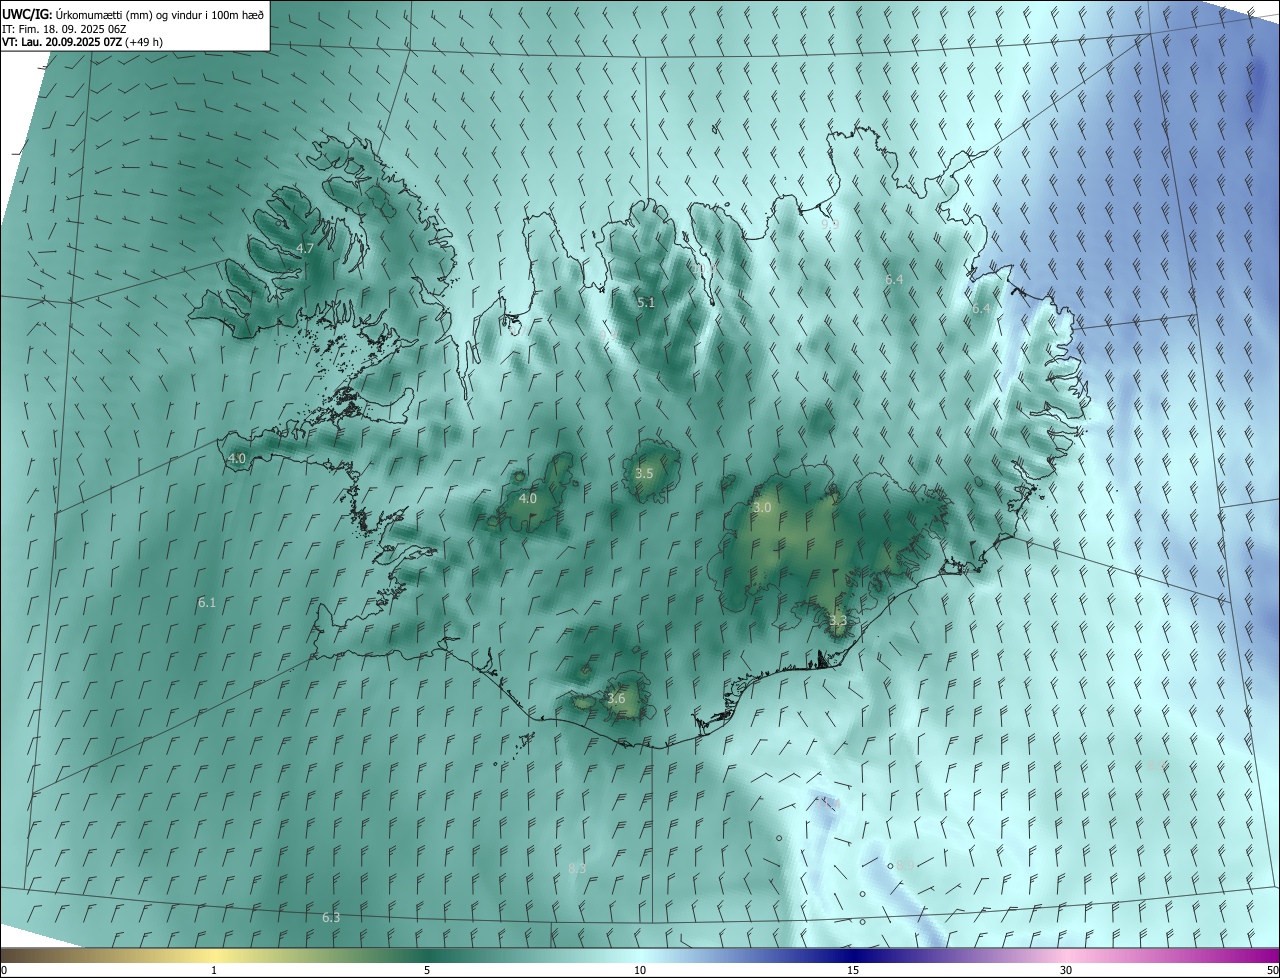Screen dimensions: 1280x978
Task: Click the 10.0 value beside the northern fjord
Action: (x=707, y=268)
